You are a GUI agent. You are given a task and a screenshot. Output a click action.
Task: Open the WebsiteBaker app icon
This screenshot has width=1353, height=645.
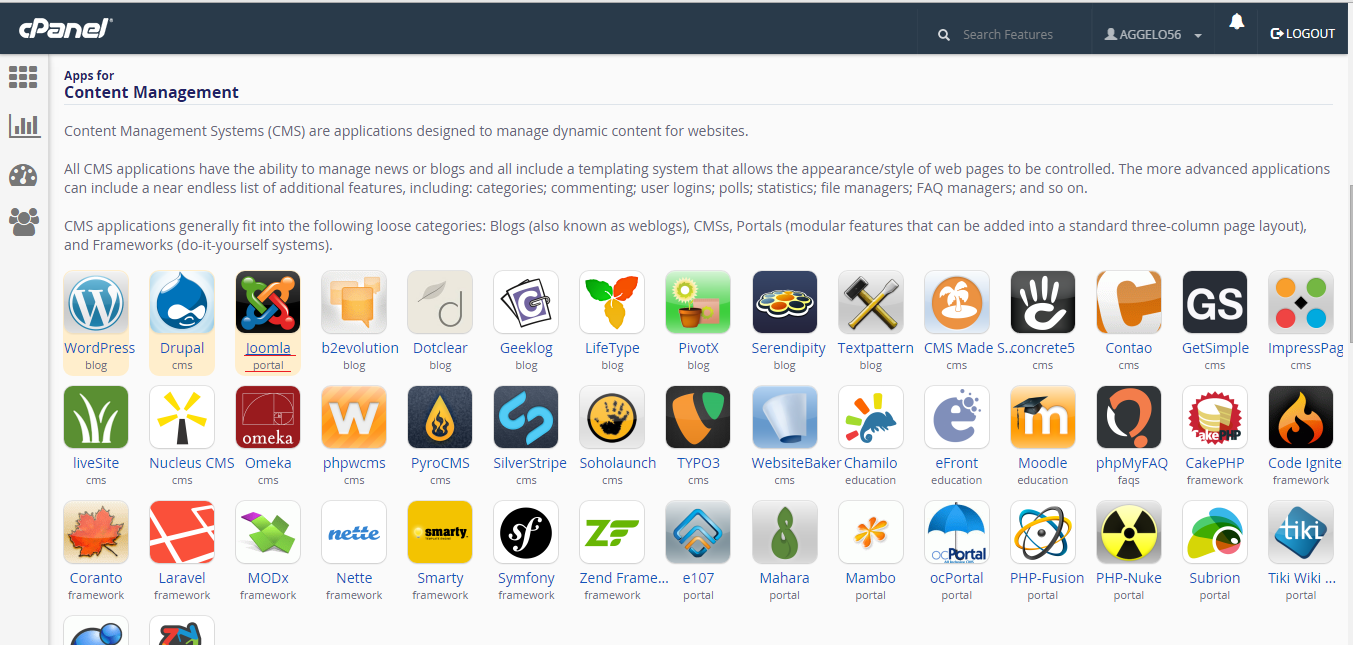pyautogui.click(x=784, y=417)
